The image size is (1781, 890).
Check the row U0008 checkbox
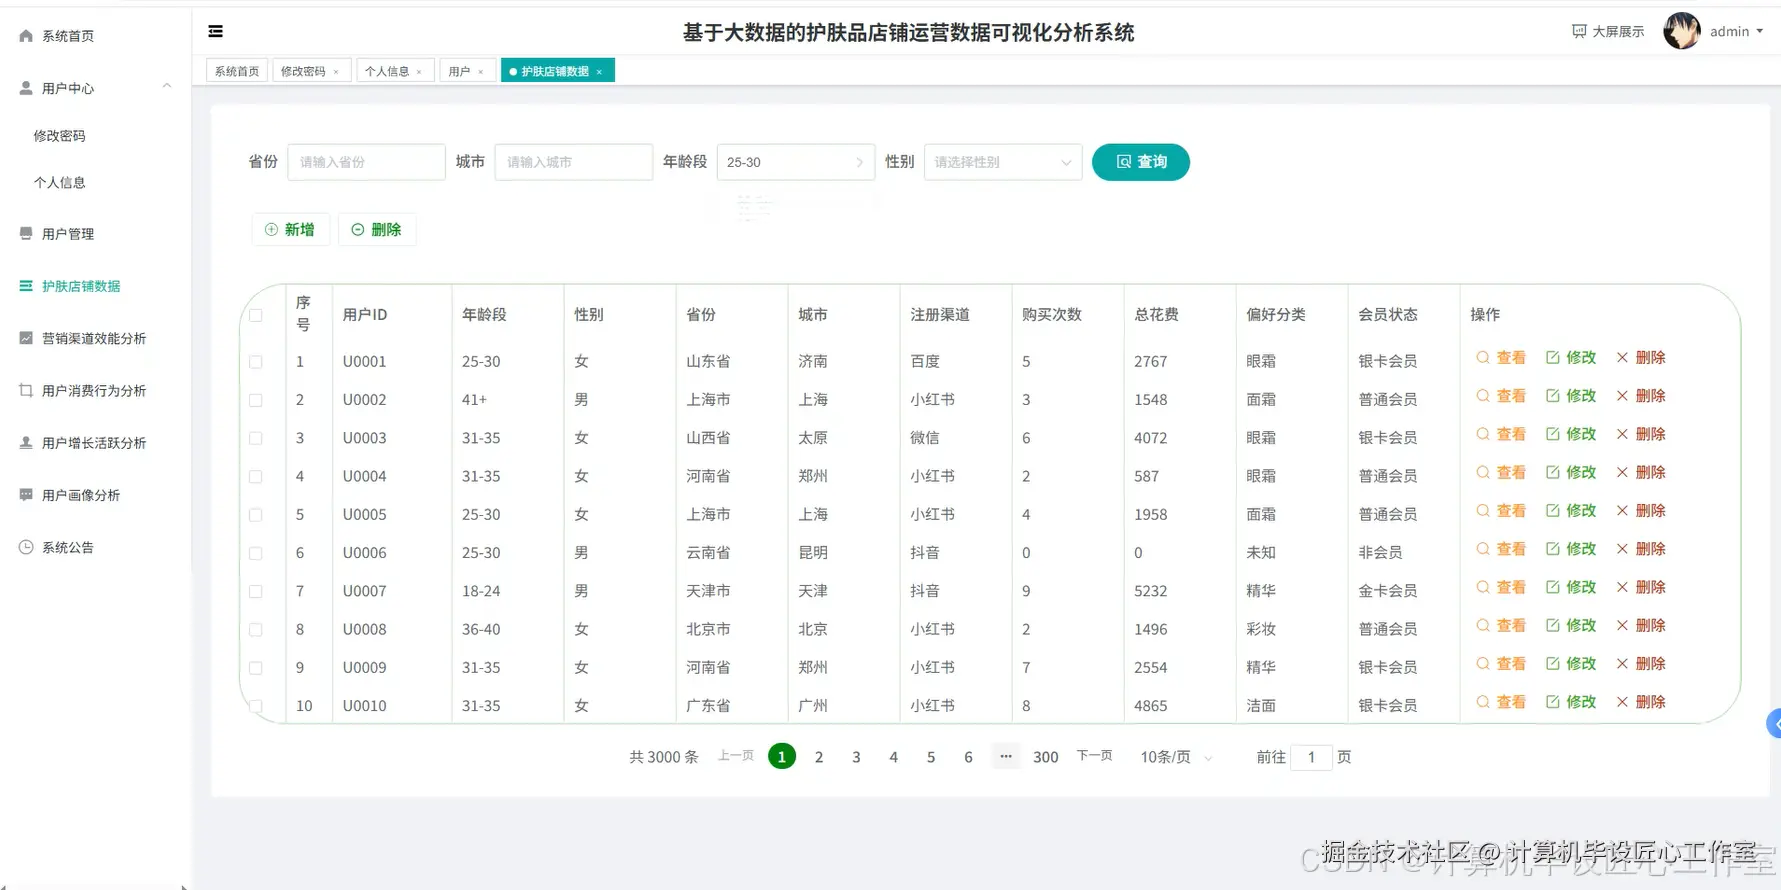click(x=256, y=630)
